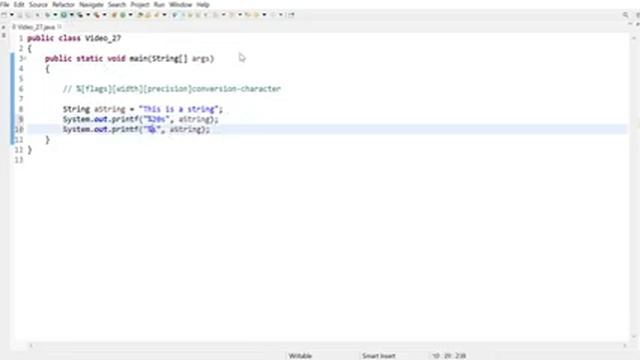The image size is (640, 360).
Task: Run the program with green Run icon
Action: (64, 15)
